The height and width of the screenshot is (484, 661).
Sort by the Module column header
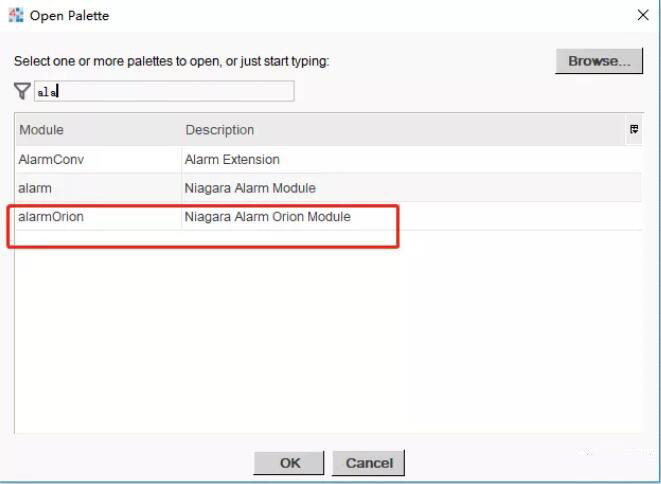click(99, 130)
